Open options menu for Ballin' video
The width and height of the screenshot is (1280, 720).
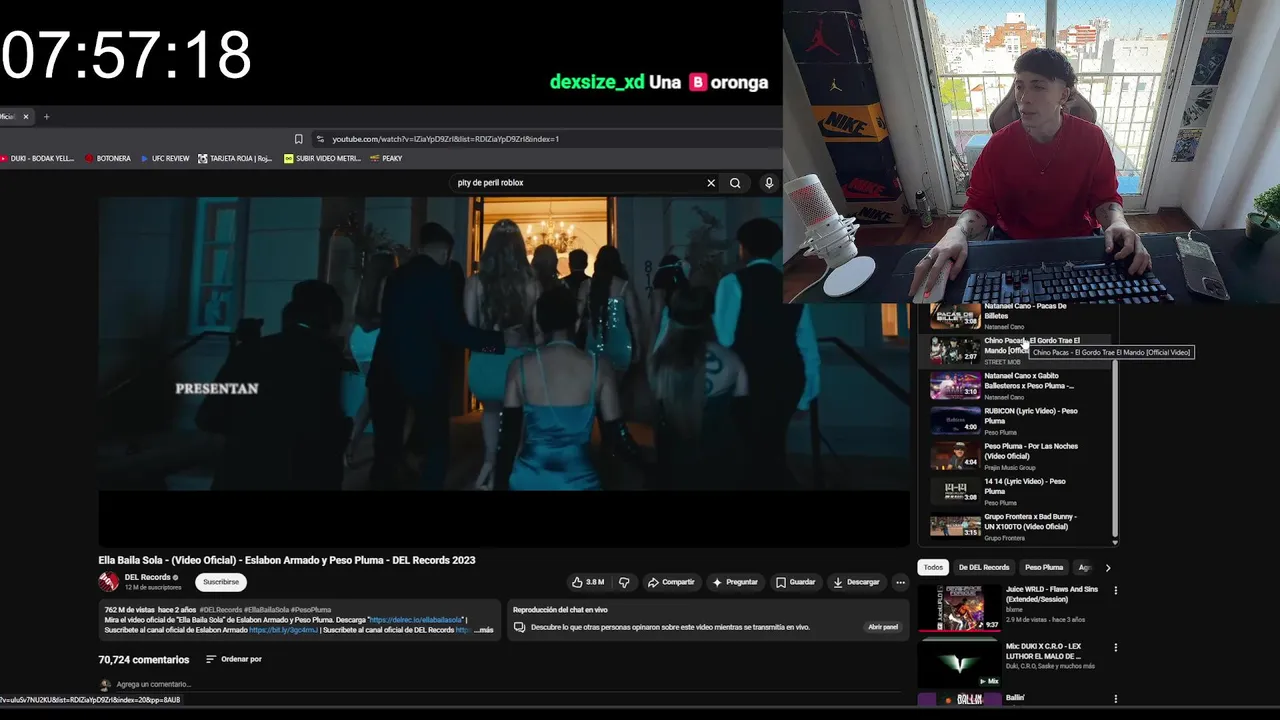pyautogui.click(x=1116, y=699)
